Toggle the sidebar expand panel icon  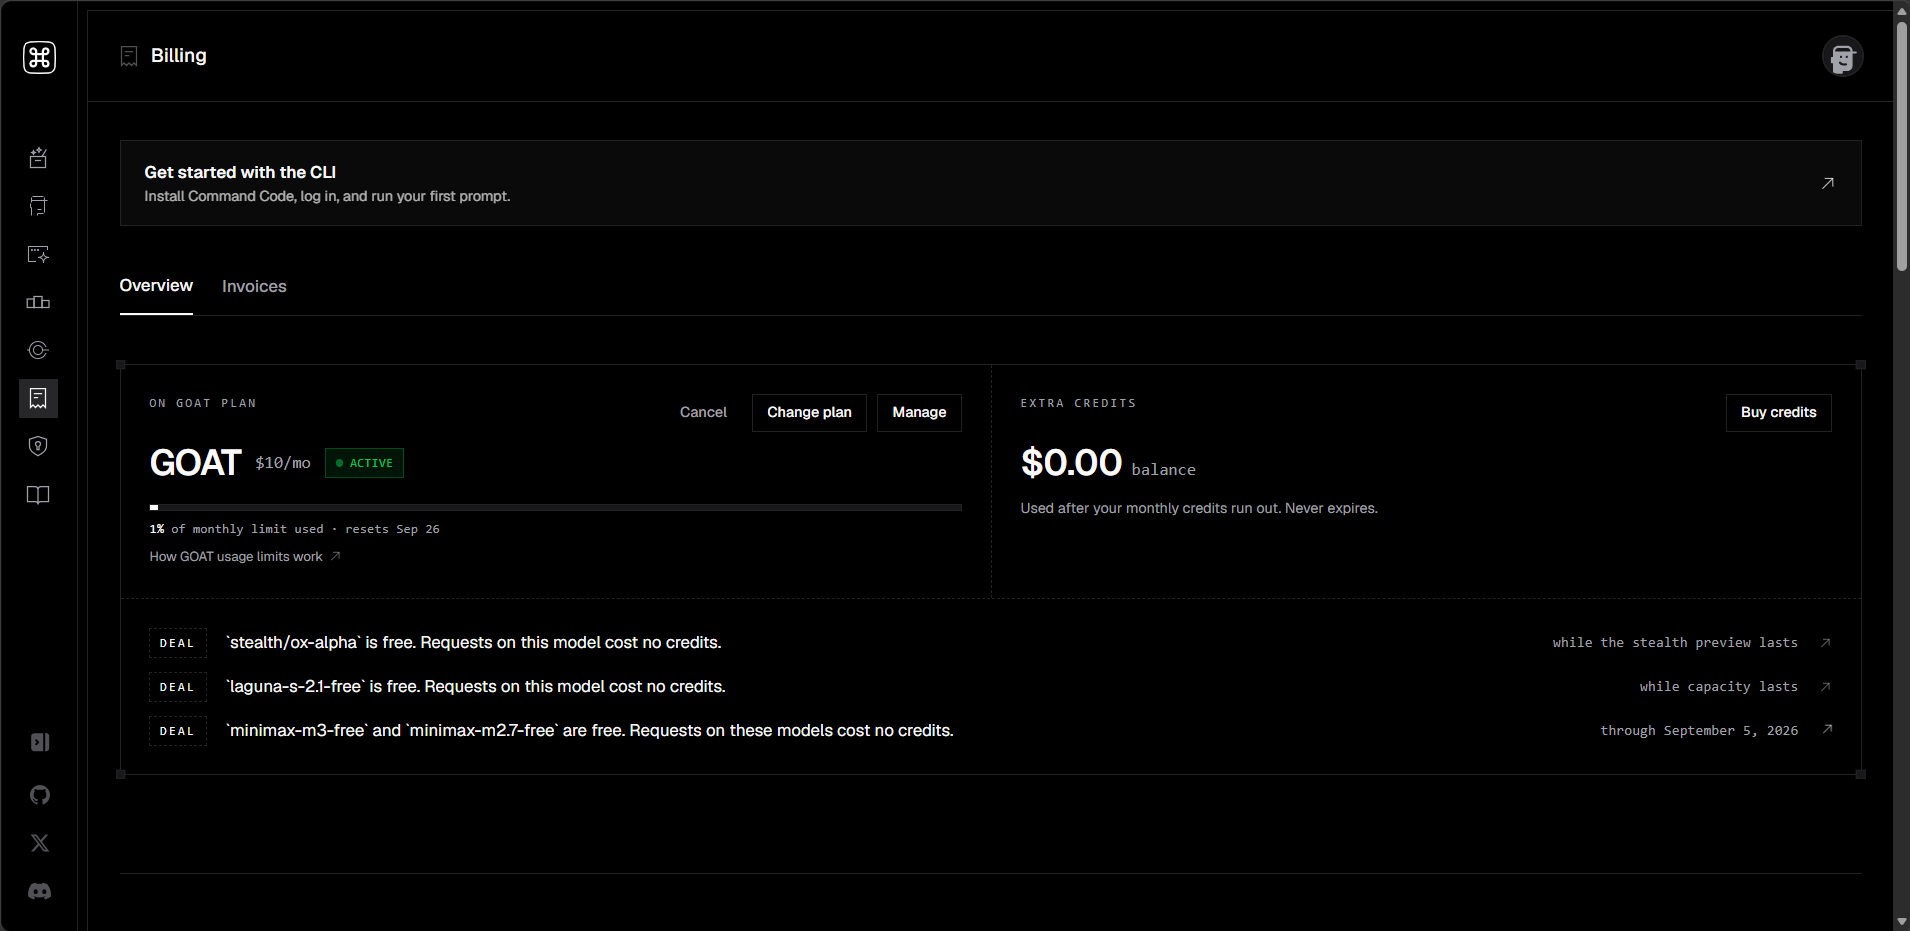(40, 742)
